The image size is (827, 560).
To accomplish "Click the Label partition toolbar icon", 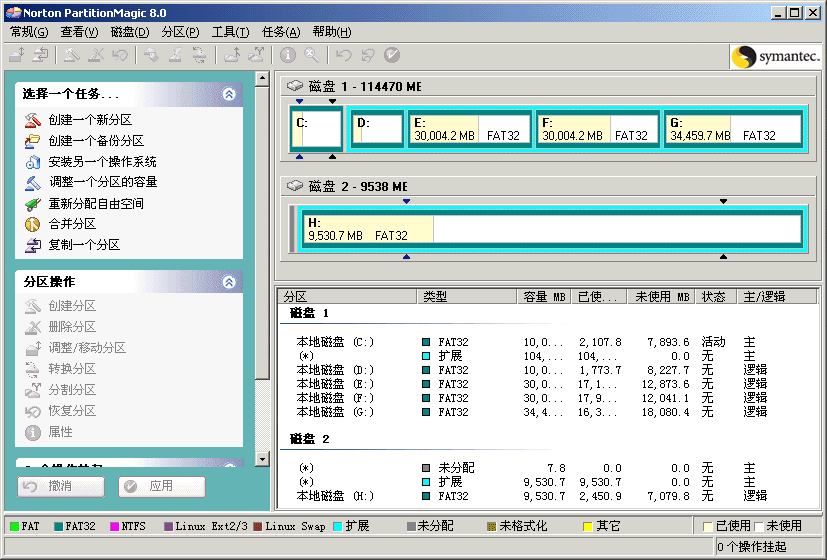I will [151, 55].
